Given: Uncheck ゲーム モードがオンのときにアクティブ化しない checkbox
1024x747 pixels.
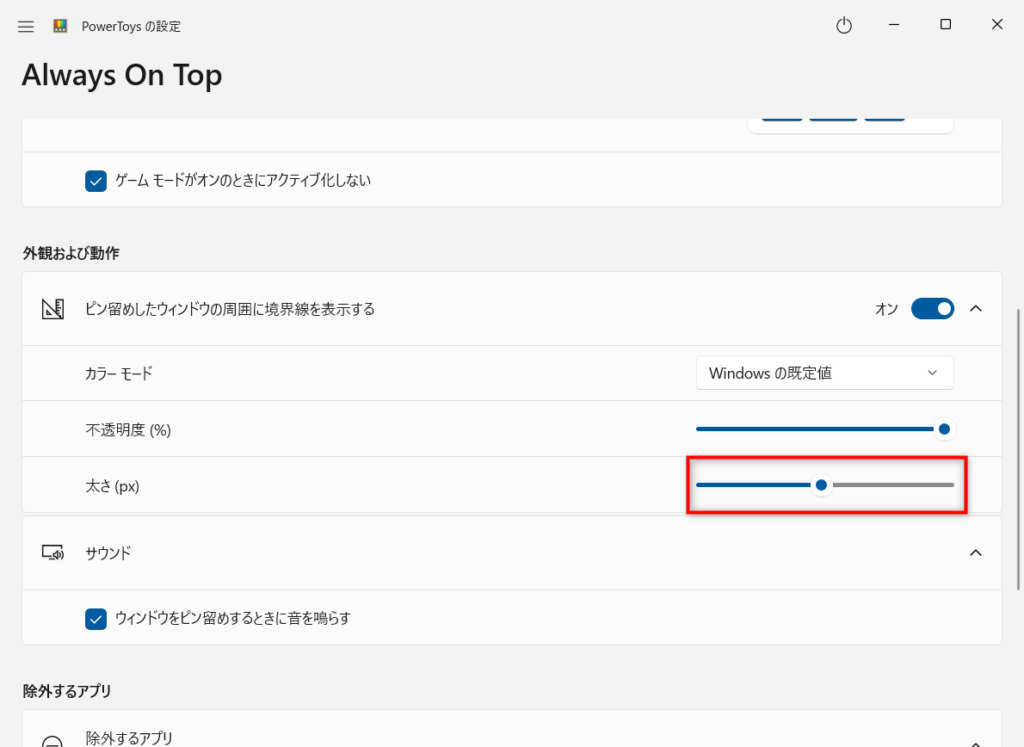Looking at the screenshot, I should tap(96, 181).
